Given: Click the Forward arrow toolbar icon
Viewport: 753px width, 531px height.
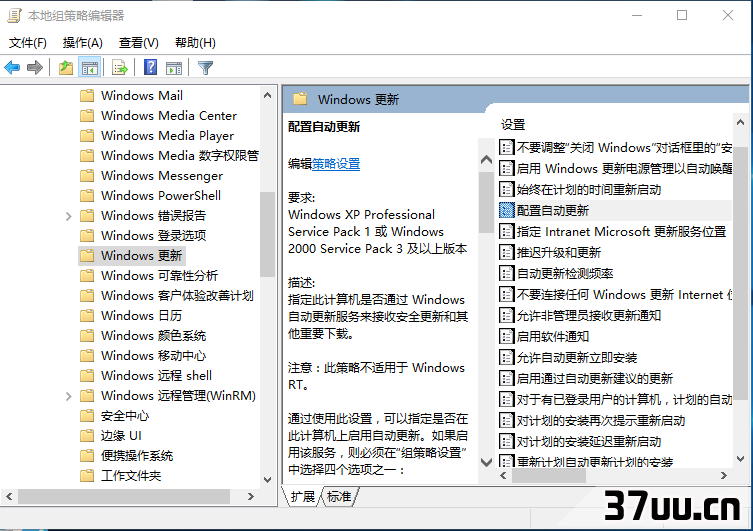Looking at the screenshot, I should click(x=35, y=68).
